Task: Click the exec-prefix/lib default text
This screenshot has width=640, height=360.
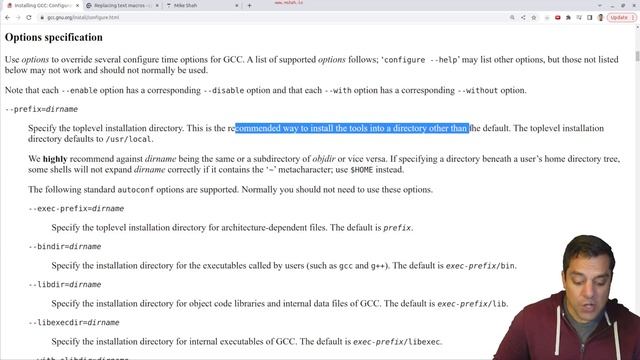Action: pos(472,304)
